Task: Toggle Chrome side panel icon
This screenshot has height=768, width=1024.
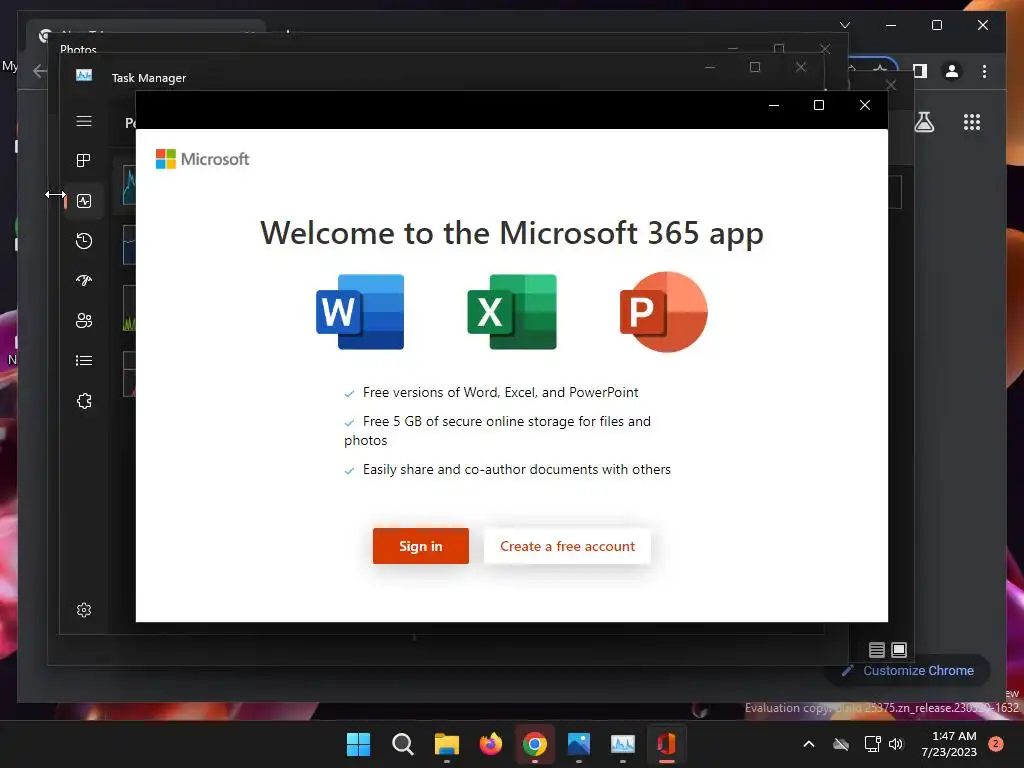Action: [x=920, y=71]
